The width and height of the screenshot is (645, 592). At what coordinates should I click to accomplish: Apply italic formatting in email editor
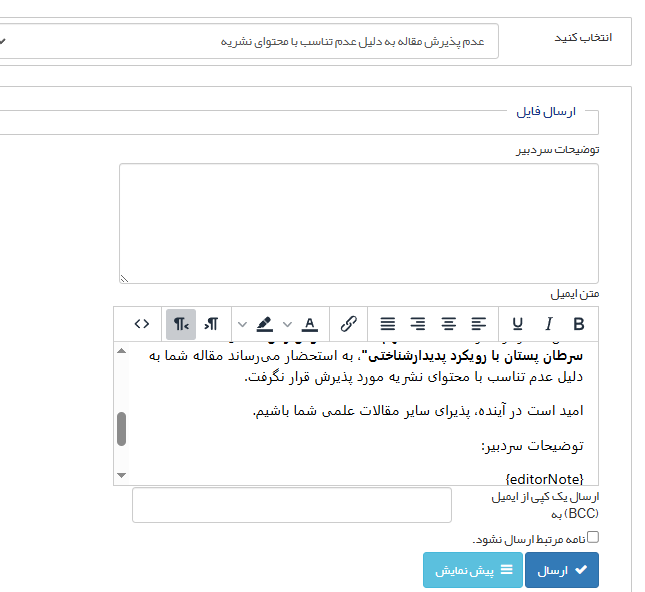[x=548, y=324]
